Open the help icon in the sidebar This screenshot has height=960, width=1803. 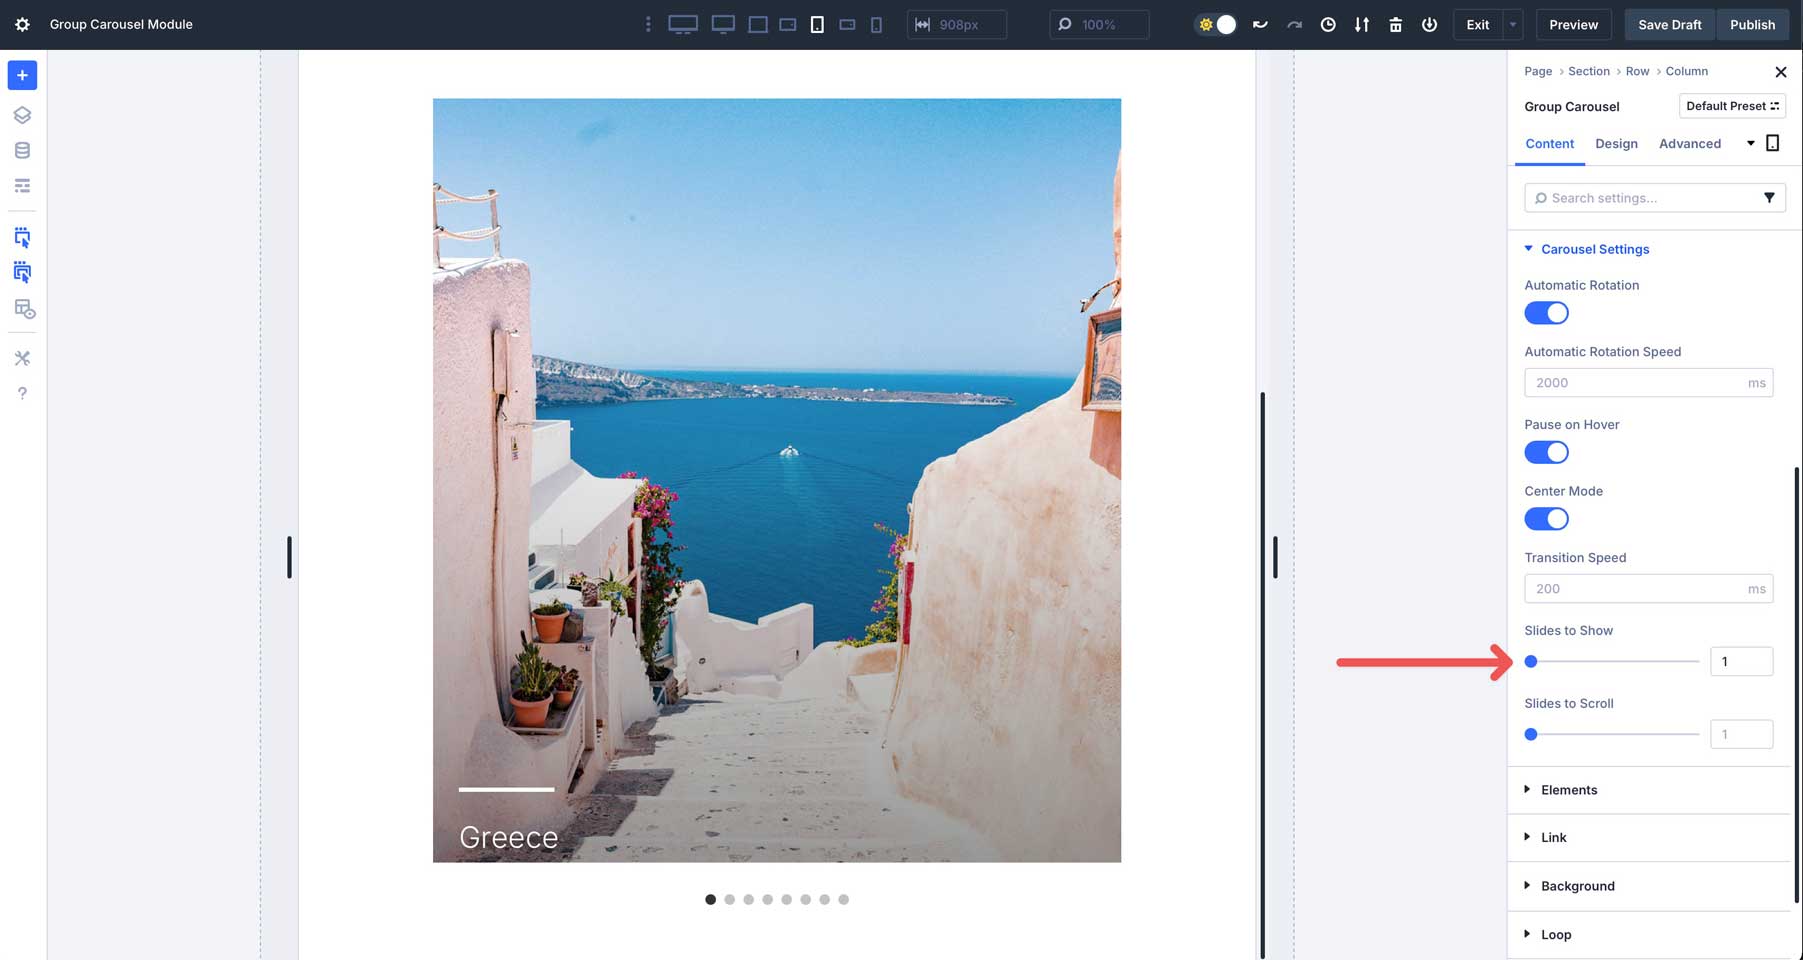coord(22,392)
